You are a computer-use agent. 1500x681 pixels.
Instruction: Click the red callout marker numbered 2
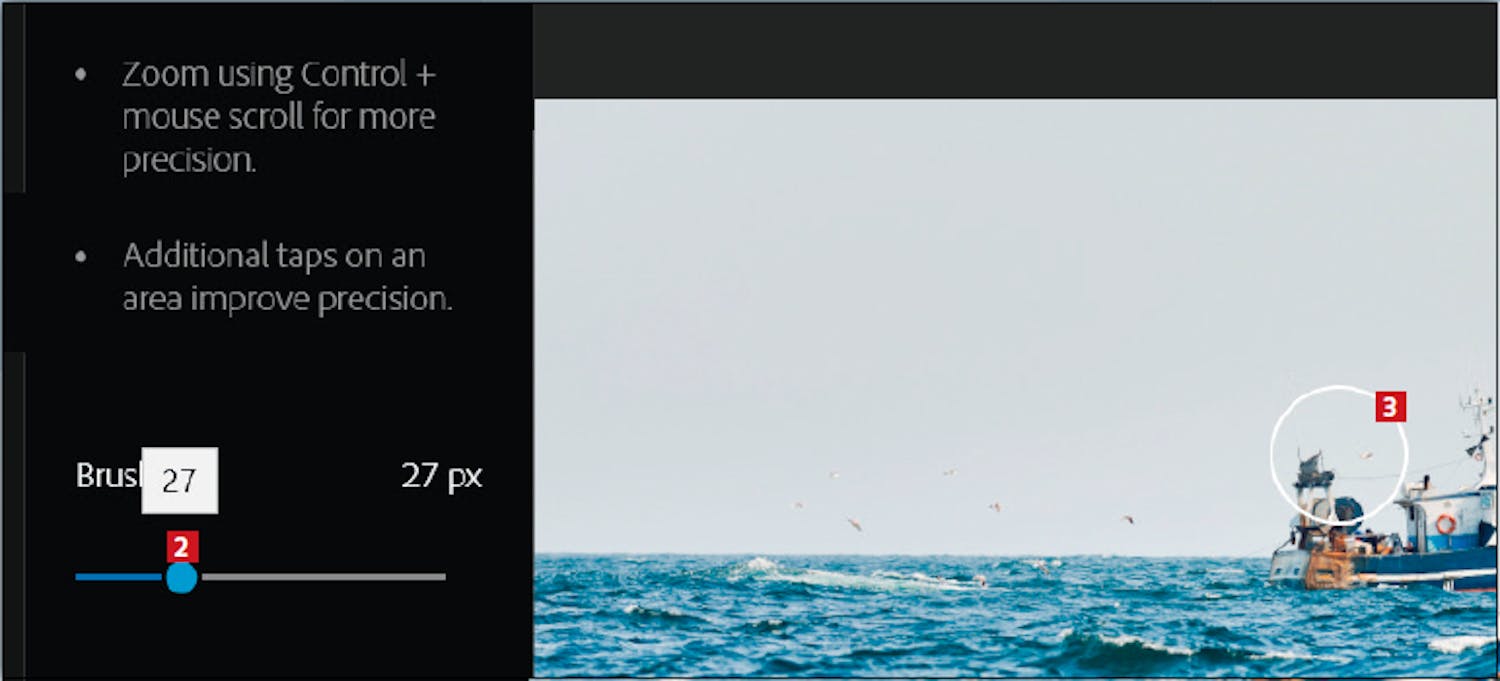tap(180, 547)
